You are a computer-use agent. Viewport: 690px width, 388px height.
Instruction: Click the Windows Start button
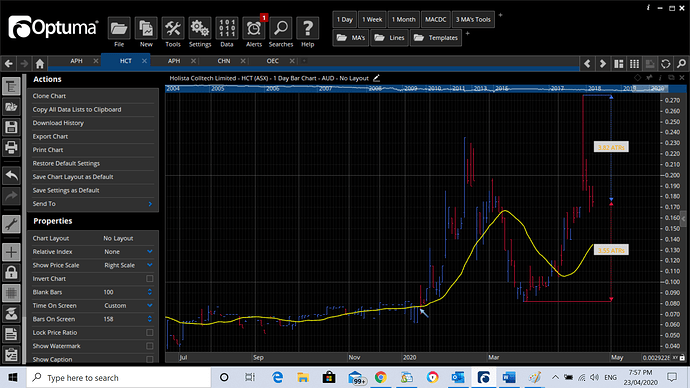13,377
